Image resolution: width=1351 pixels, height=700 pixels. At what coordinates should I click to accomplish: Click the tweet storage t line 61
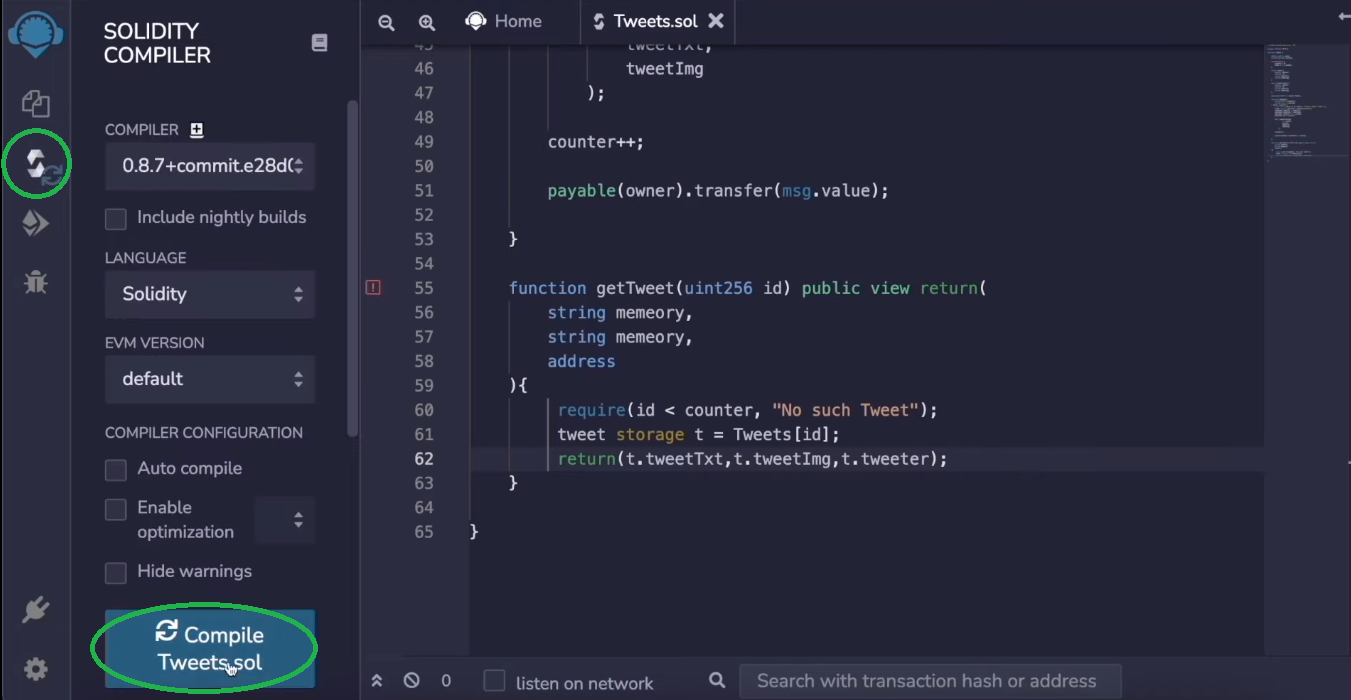click(699, 434)
